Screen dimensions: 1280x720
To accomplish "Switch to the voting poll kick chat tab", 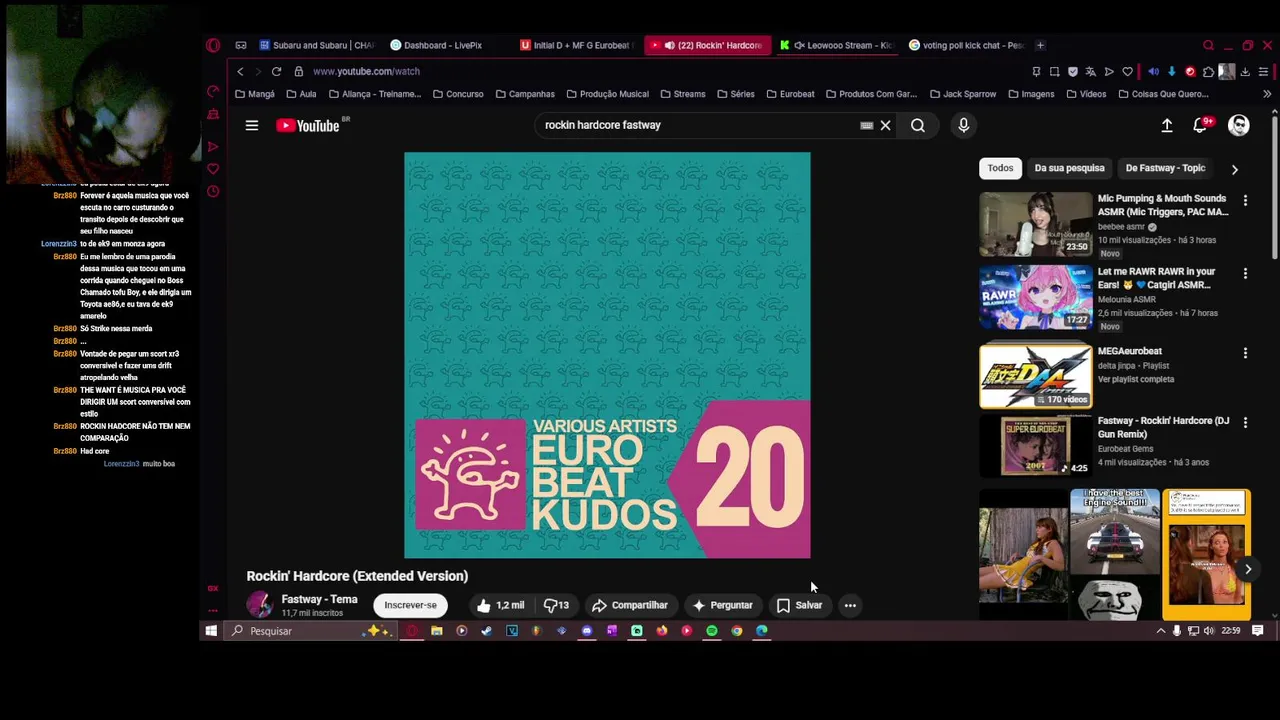I will click(x=967, y=45).
